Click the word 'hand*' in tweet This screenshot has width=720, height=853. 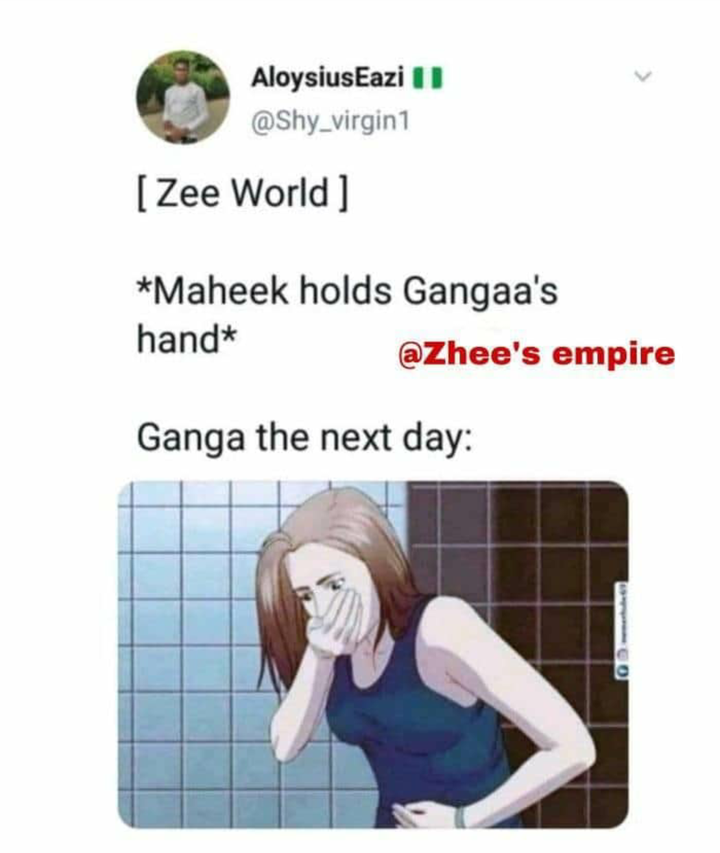point(187,338)
